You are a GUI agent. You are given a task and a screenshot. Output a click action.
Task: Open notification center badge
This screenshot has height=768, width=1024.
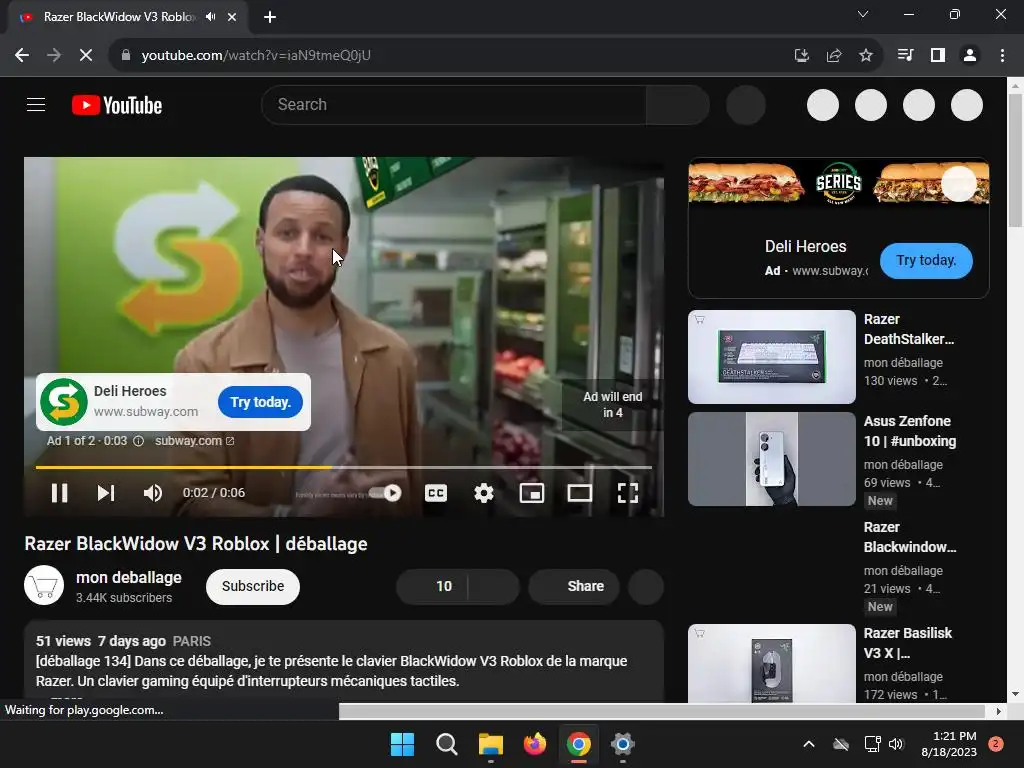[996, 744]
